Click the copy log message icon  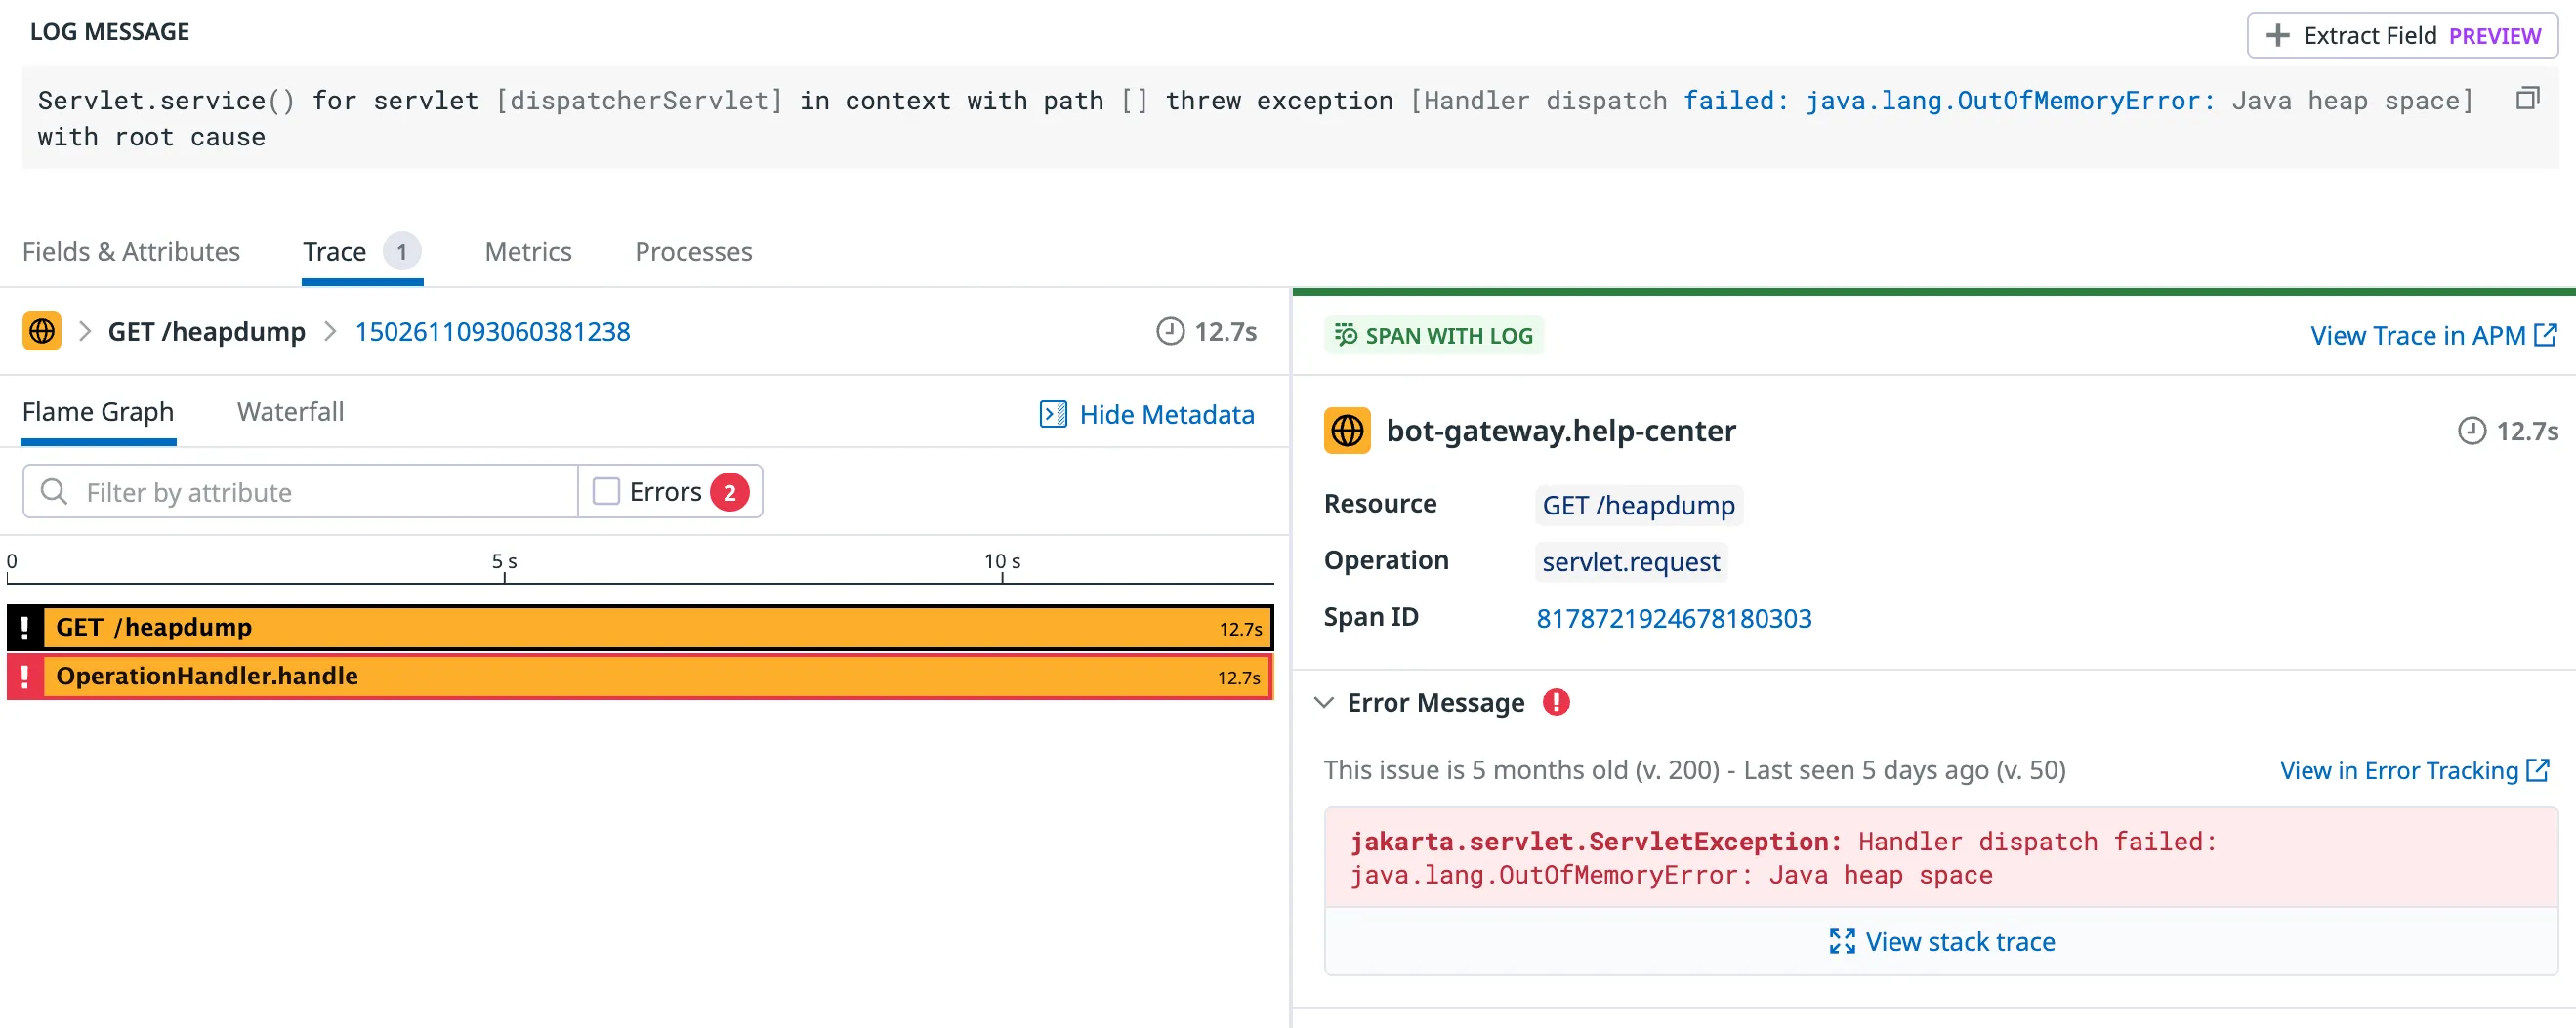[x=2527, y=98]
